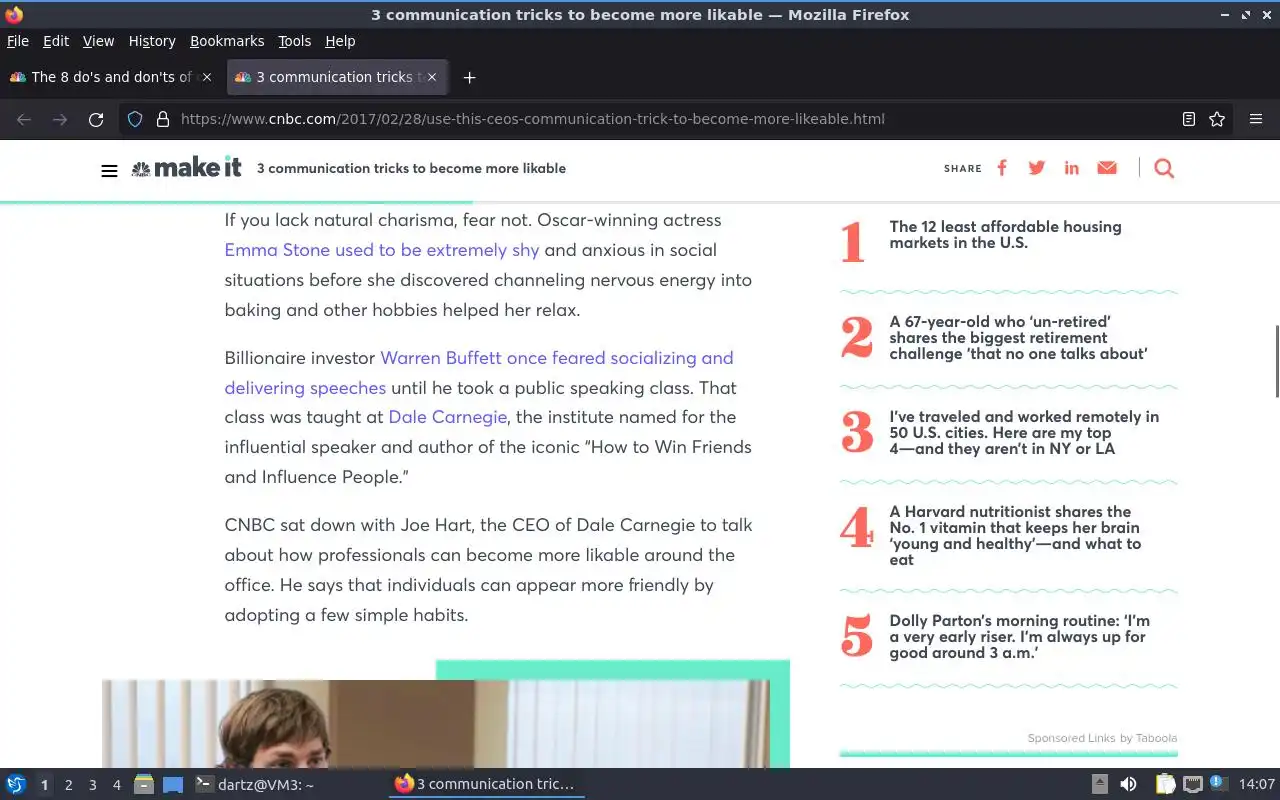Open the Edit menu
The height and width of the screenshot is (800, 1280).
click(x=56, y=41)
